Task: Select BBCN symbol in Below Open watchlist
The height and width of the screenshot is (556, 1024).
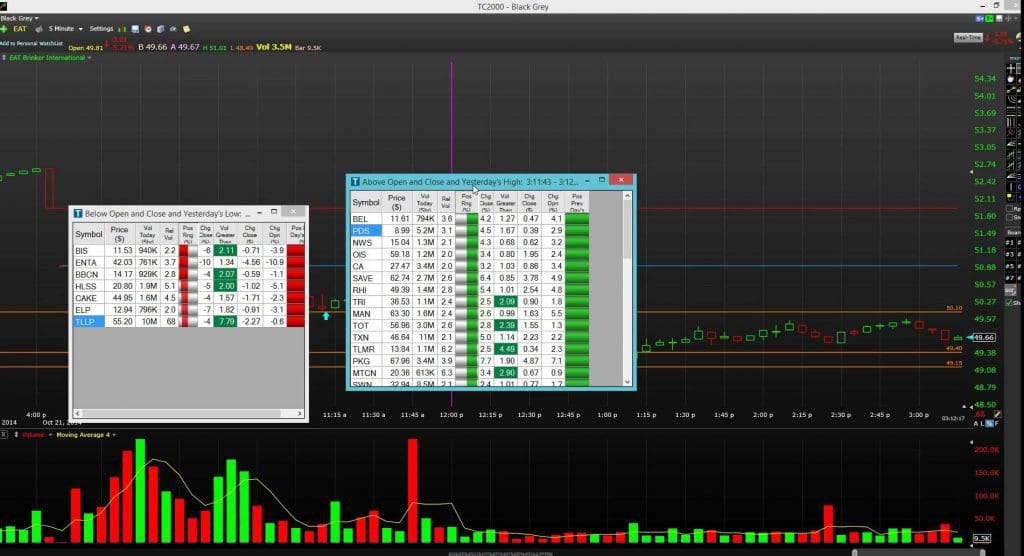Action: pos(86,274)
